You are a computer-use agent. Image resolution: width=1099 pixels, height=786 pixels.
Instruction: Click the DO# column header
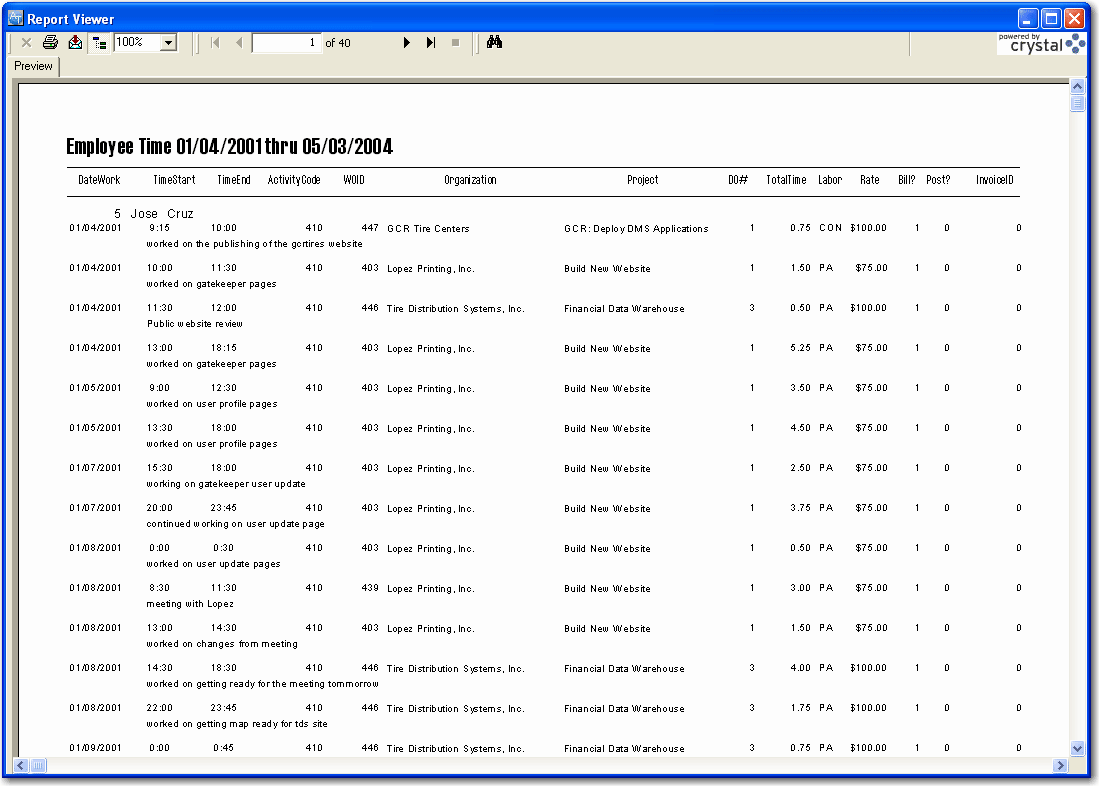(x=738, y=180)
